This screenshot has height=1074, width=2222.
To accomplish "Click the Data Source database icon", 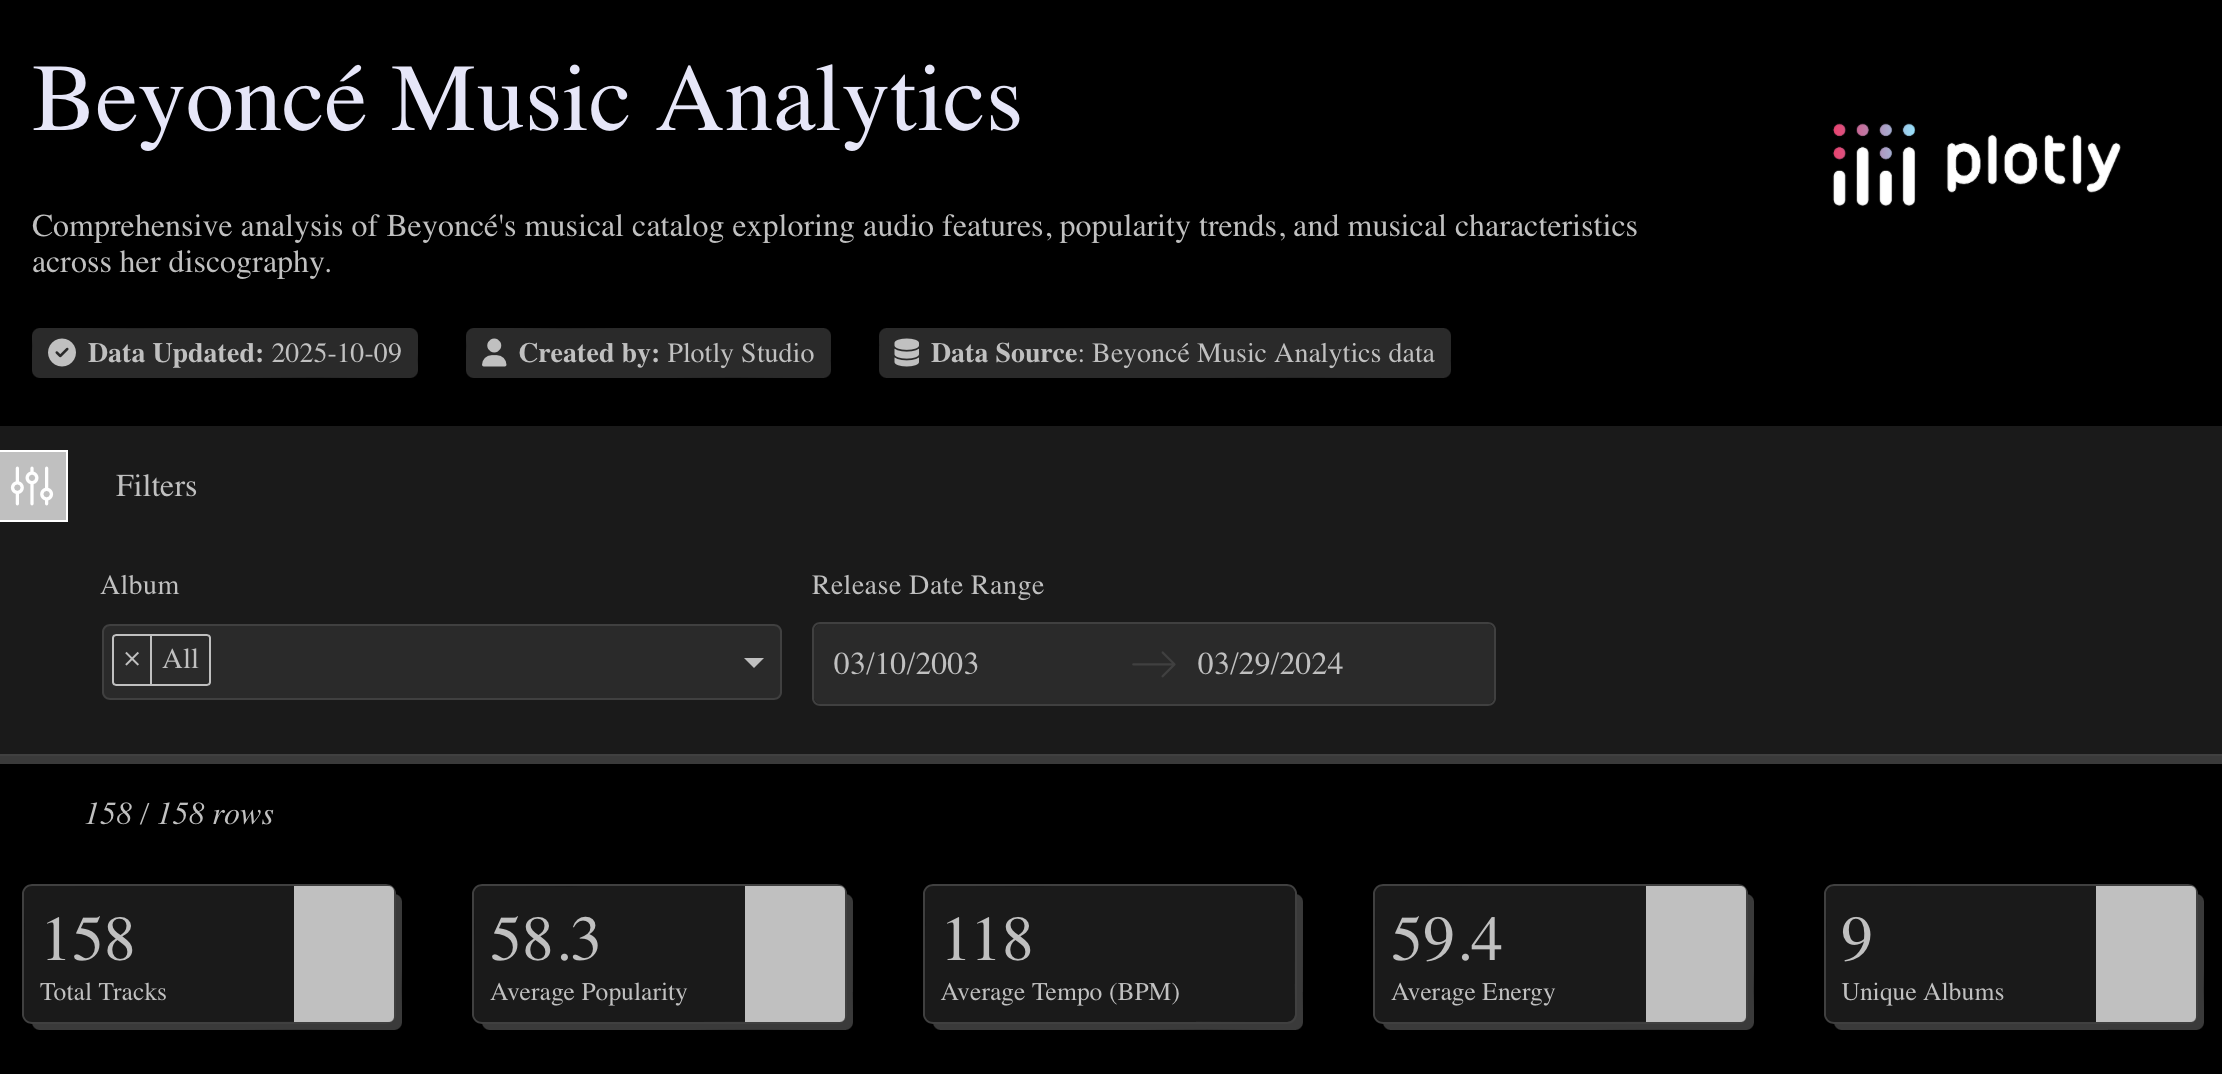I will (x=906, y=353).
